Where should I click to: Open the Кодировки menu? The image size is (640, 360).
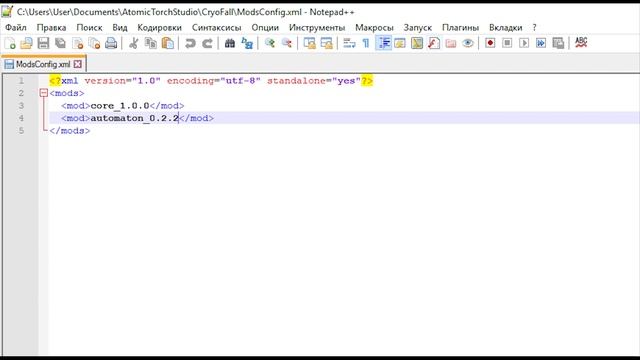(160, 27)
